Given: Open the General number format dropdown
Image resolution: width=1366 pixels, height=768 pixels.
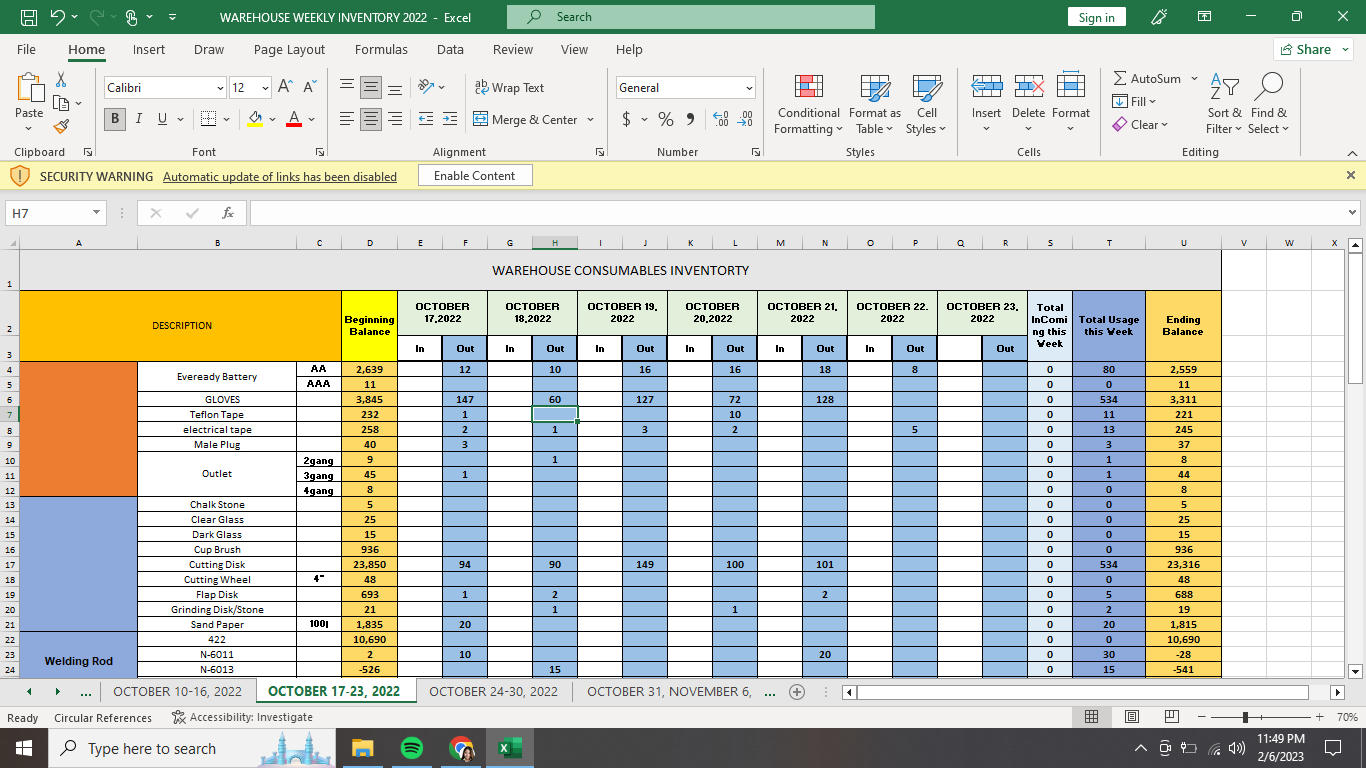Looking at the screenshot, I should tap(749, 88).
